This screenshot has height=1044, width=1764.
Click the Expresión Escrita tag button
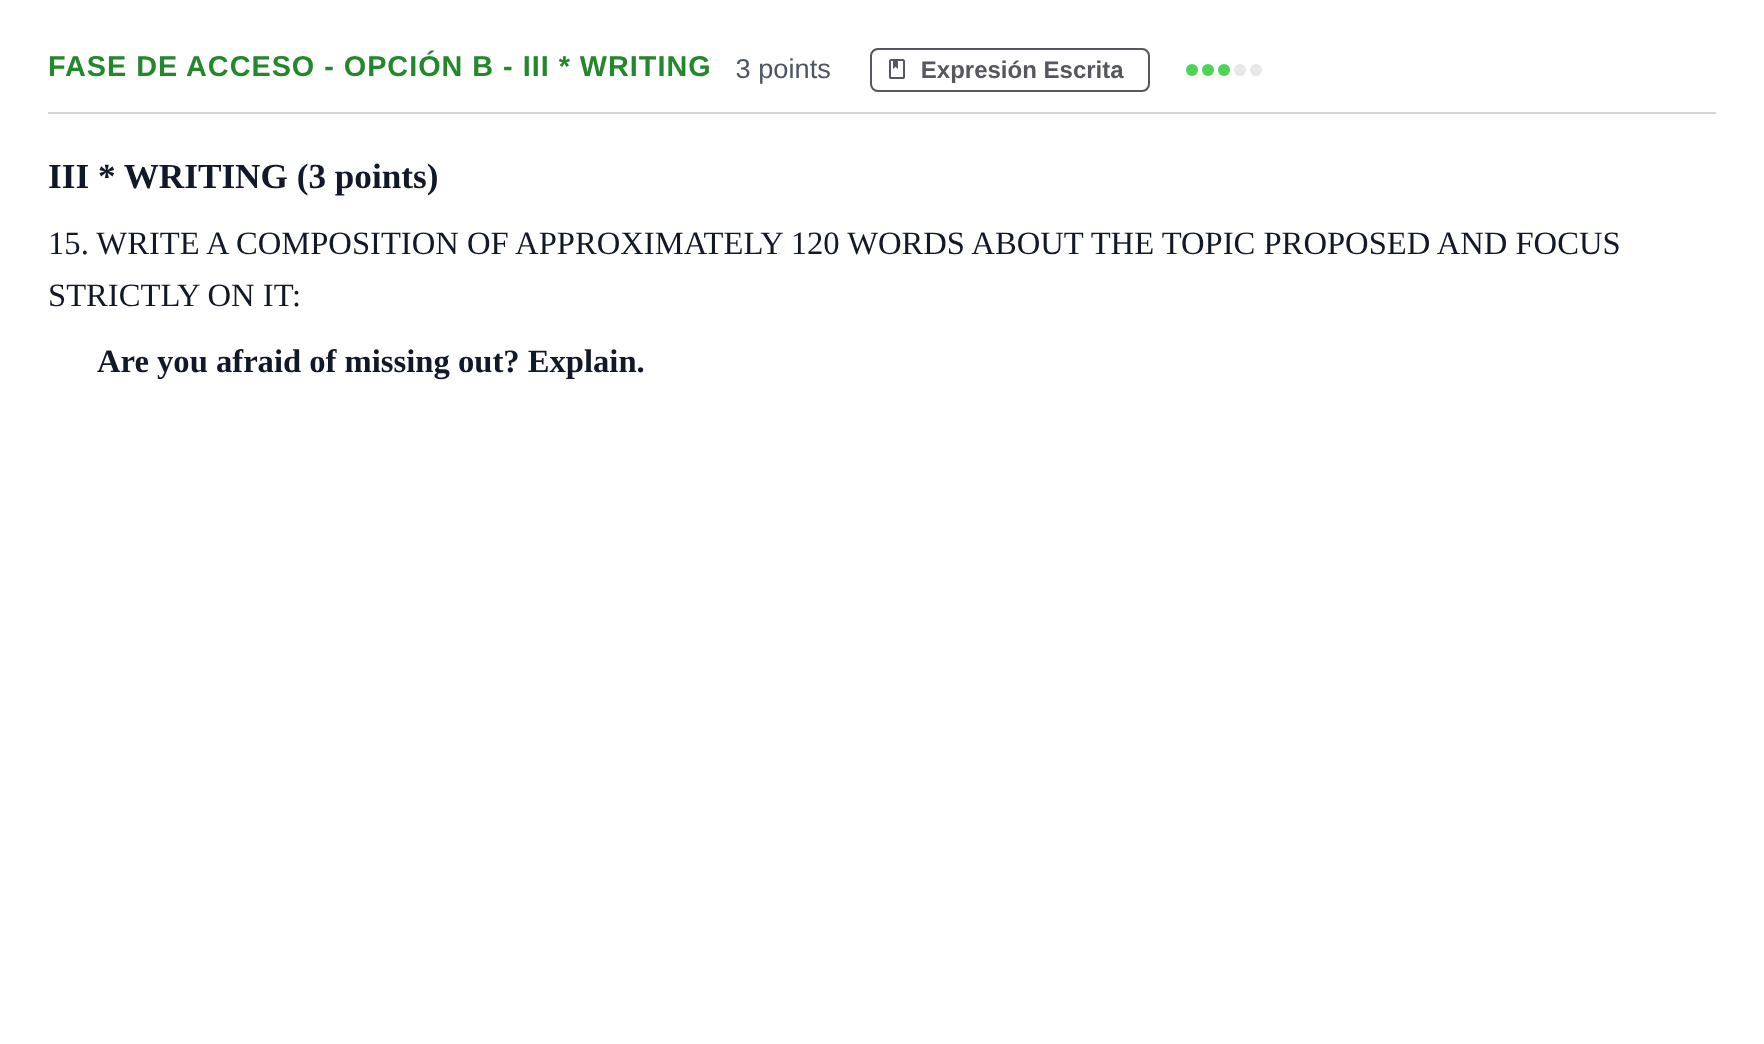[1009, 70]
